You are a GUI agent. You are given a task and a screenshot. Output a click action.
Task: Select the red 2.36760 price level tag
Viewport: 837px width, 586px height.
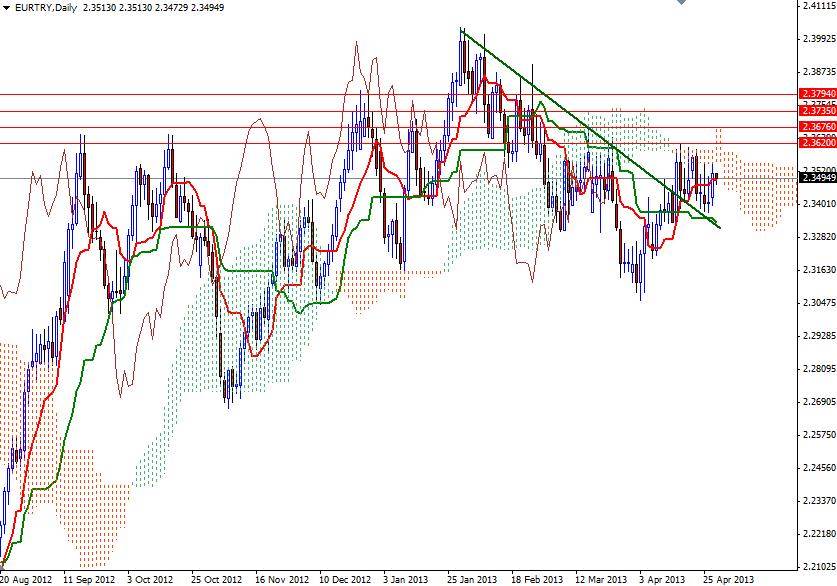coord(815,125)
